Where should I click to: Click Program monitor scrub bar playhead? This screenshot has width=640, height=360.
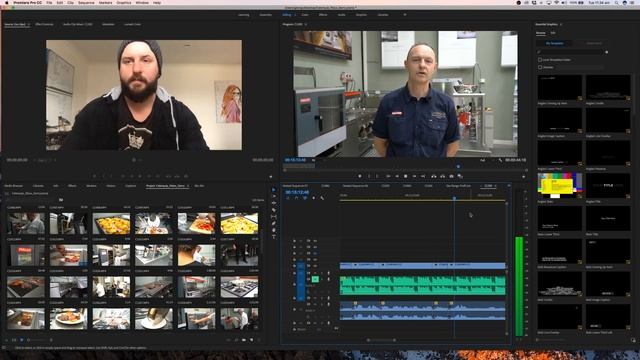coord(458,167)
